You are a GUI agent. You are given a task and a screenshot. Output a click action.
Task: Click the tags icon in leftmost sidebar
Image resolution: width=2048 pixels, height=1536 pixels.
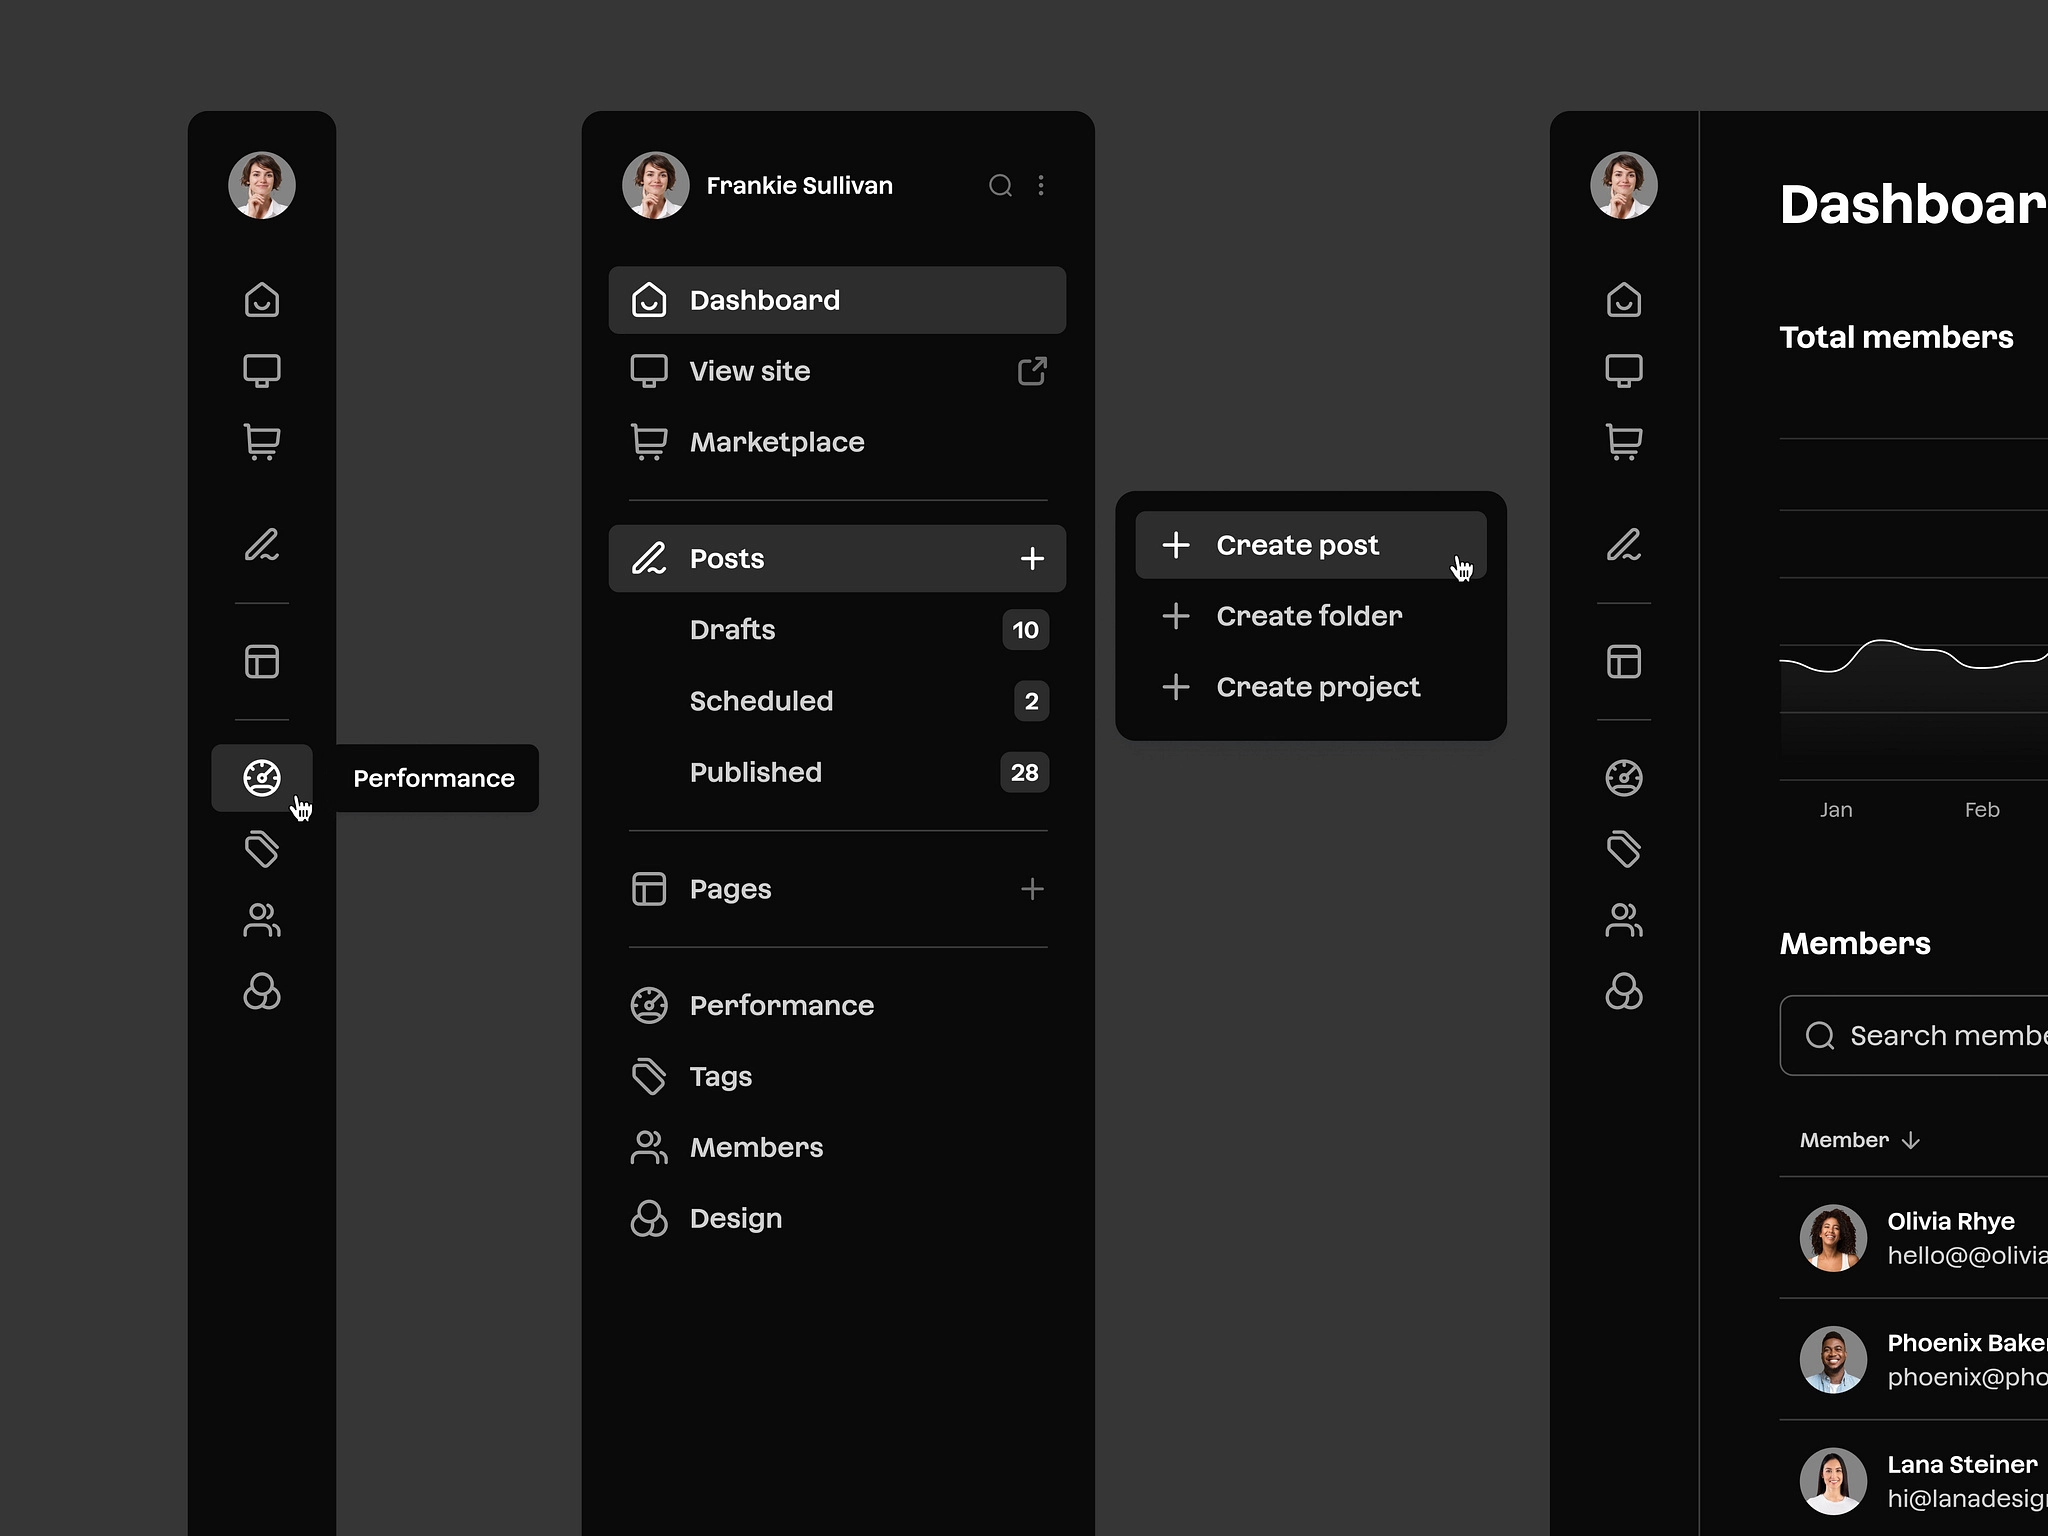pos(262,849)
